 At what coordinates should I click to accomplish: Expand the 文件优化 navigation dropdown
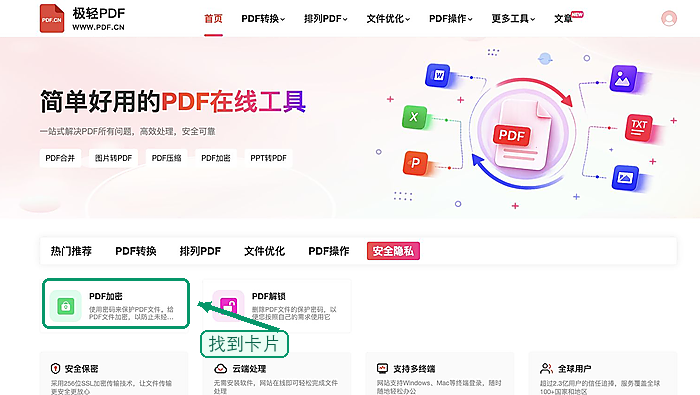point(388,18)
